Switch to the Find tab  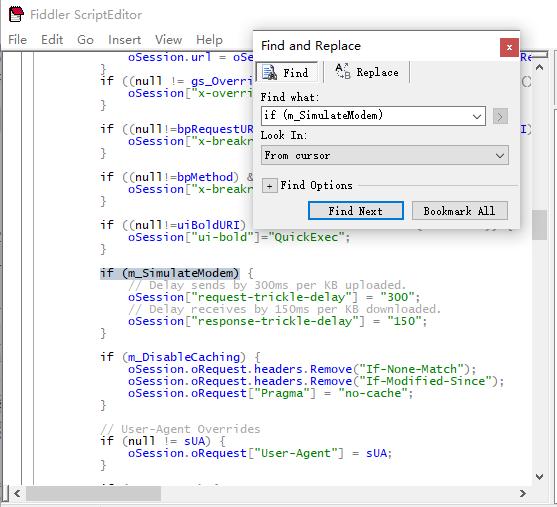pyautogui.click(x=286, y=72)
